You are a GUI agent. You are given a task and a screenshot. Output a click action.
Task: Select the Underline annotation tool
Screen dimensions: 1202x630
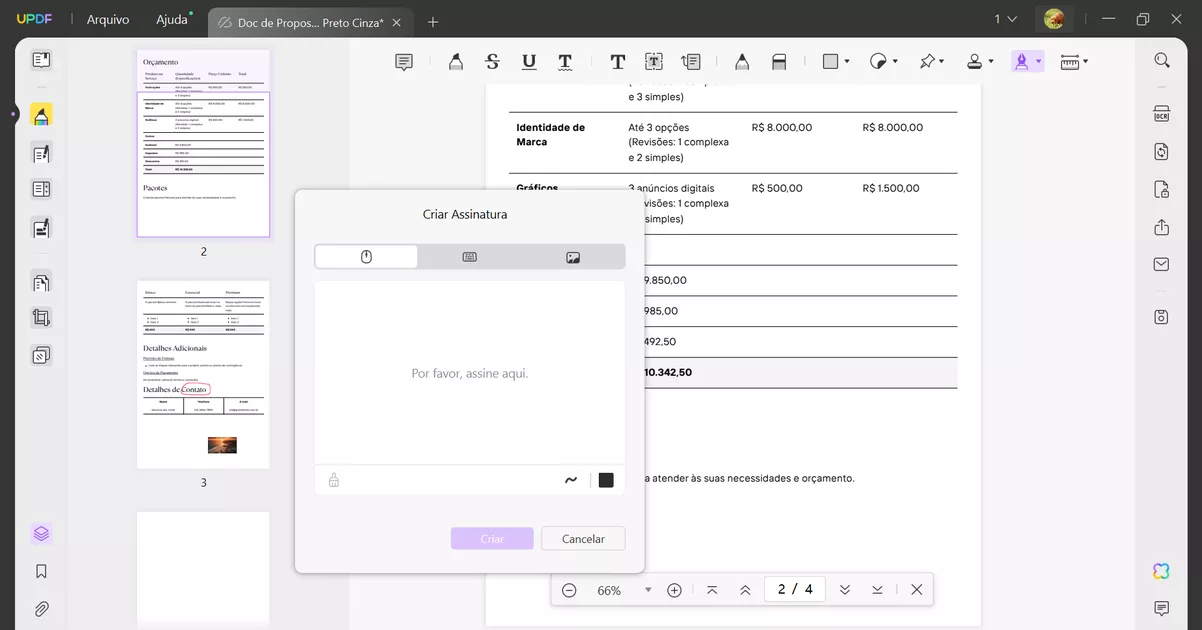(x=528, y=60)
